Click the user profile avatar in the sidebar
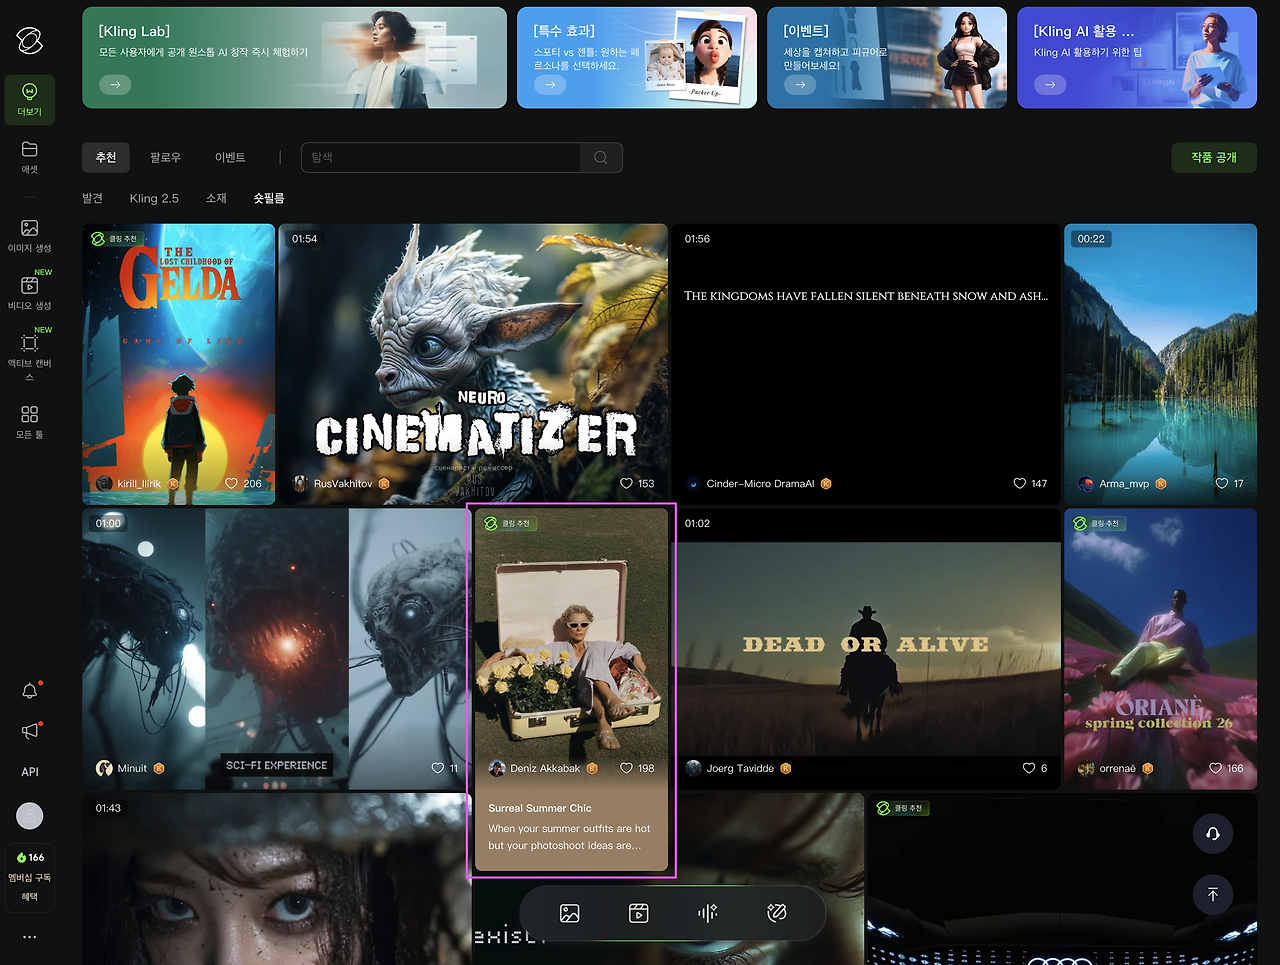 tap(30, 816)
